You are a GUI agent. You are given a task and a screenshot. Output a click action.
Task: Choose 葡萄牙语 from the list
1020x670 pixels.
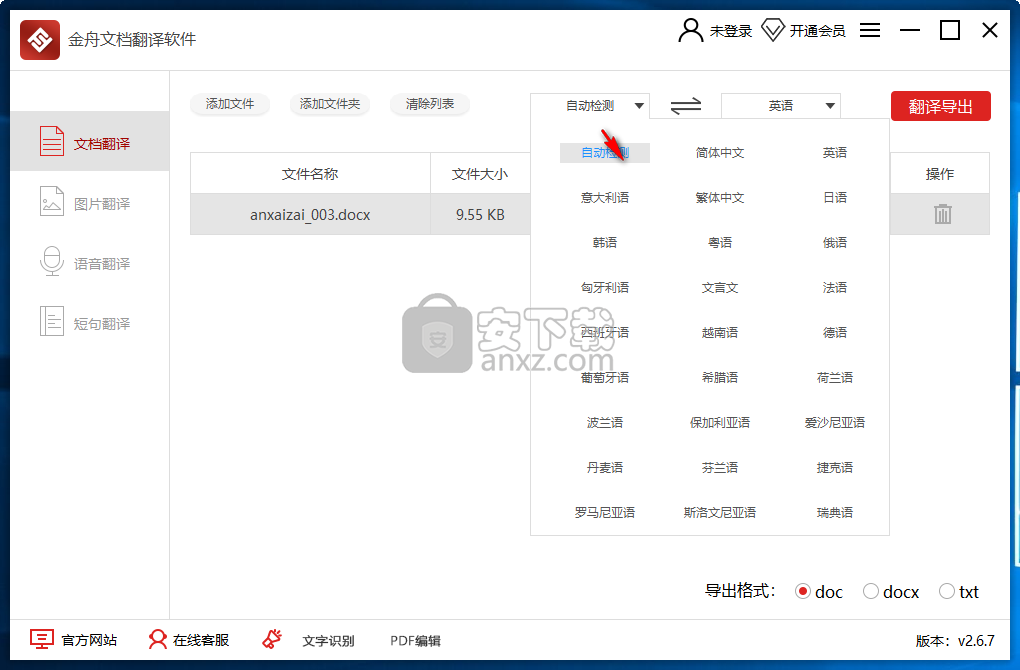(x=604, y=377)
